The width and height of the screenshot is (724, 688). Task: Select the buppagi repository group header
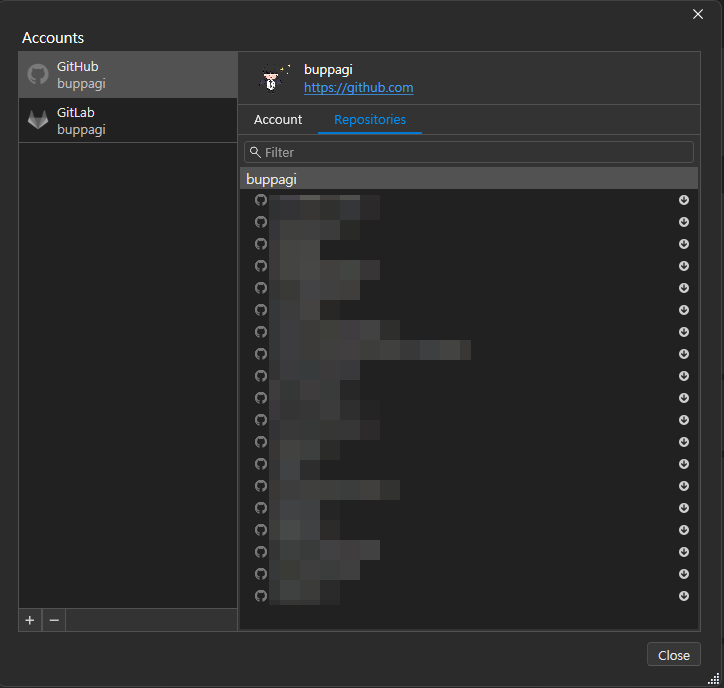tap(469, 179)
